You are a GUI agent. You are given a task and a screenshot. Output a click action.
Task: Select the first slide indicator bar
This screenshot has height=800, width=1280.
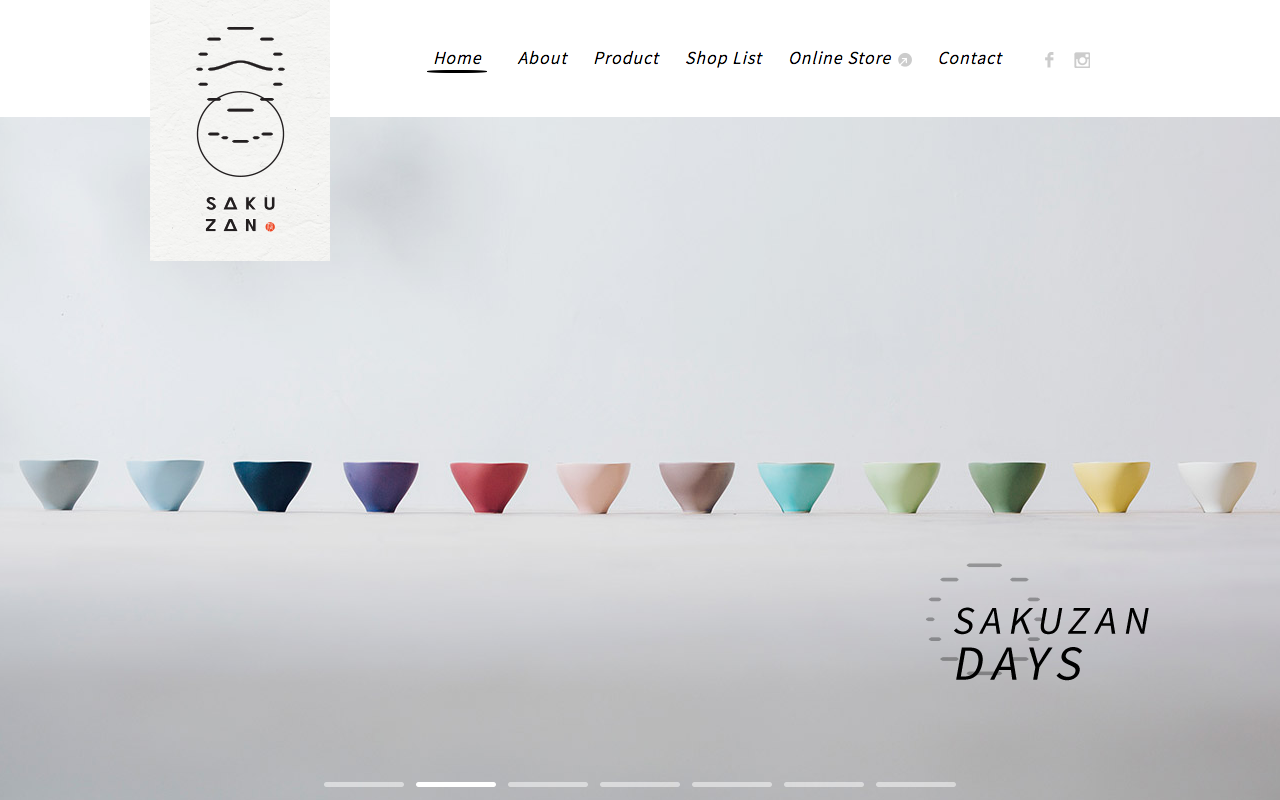click(x=364, y=784)
